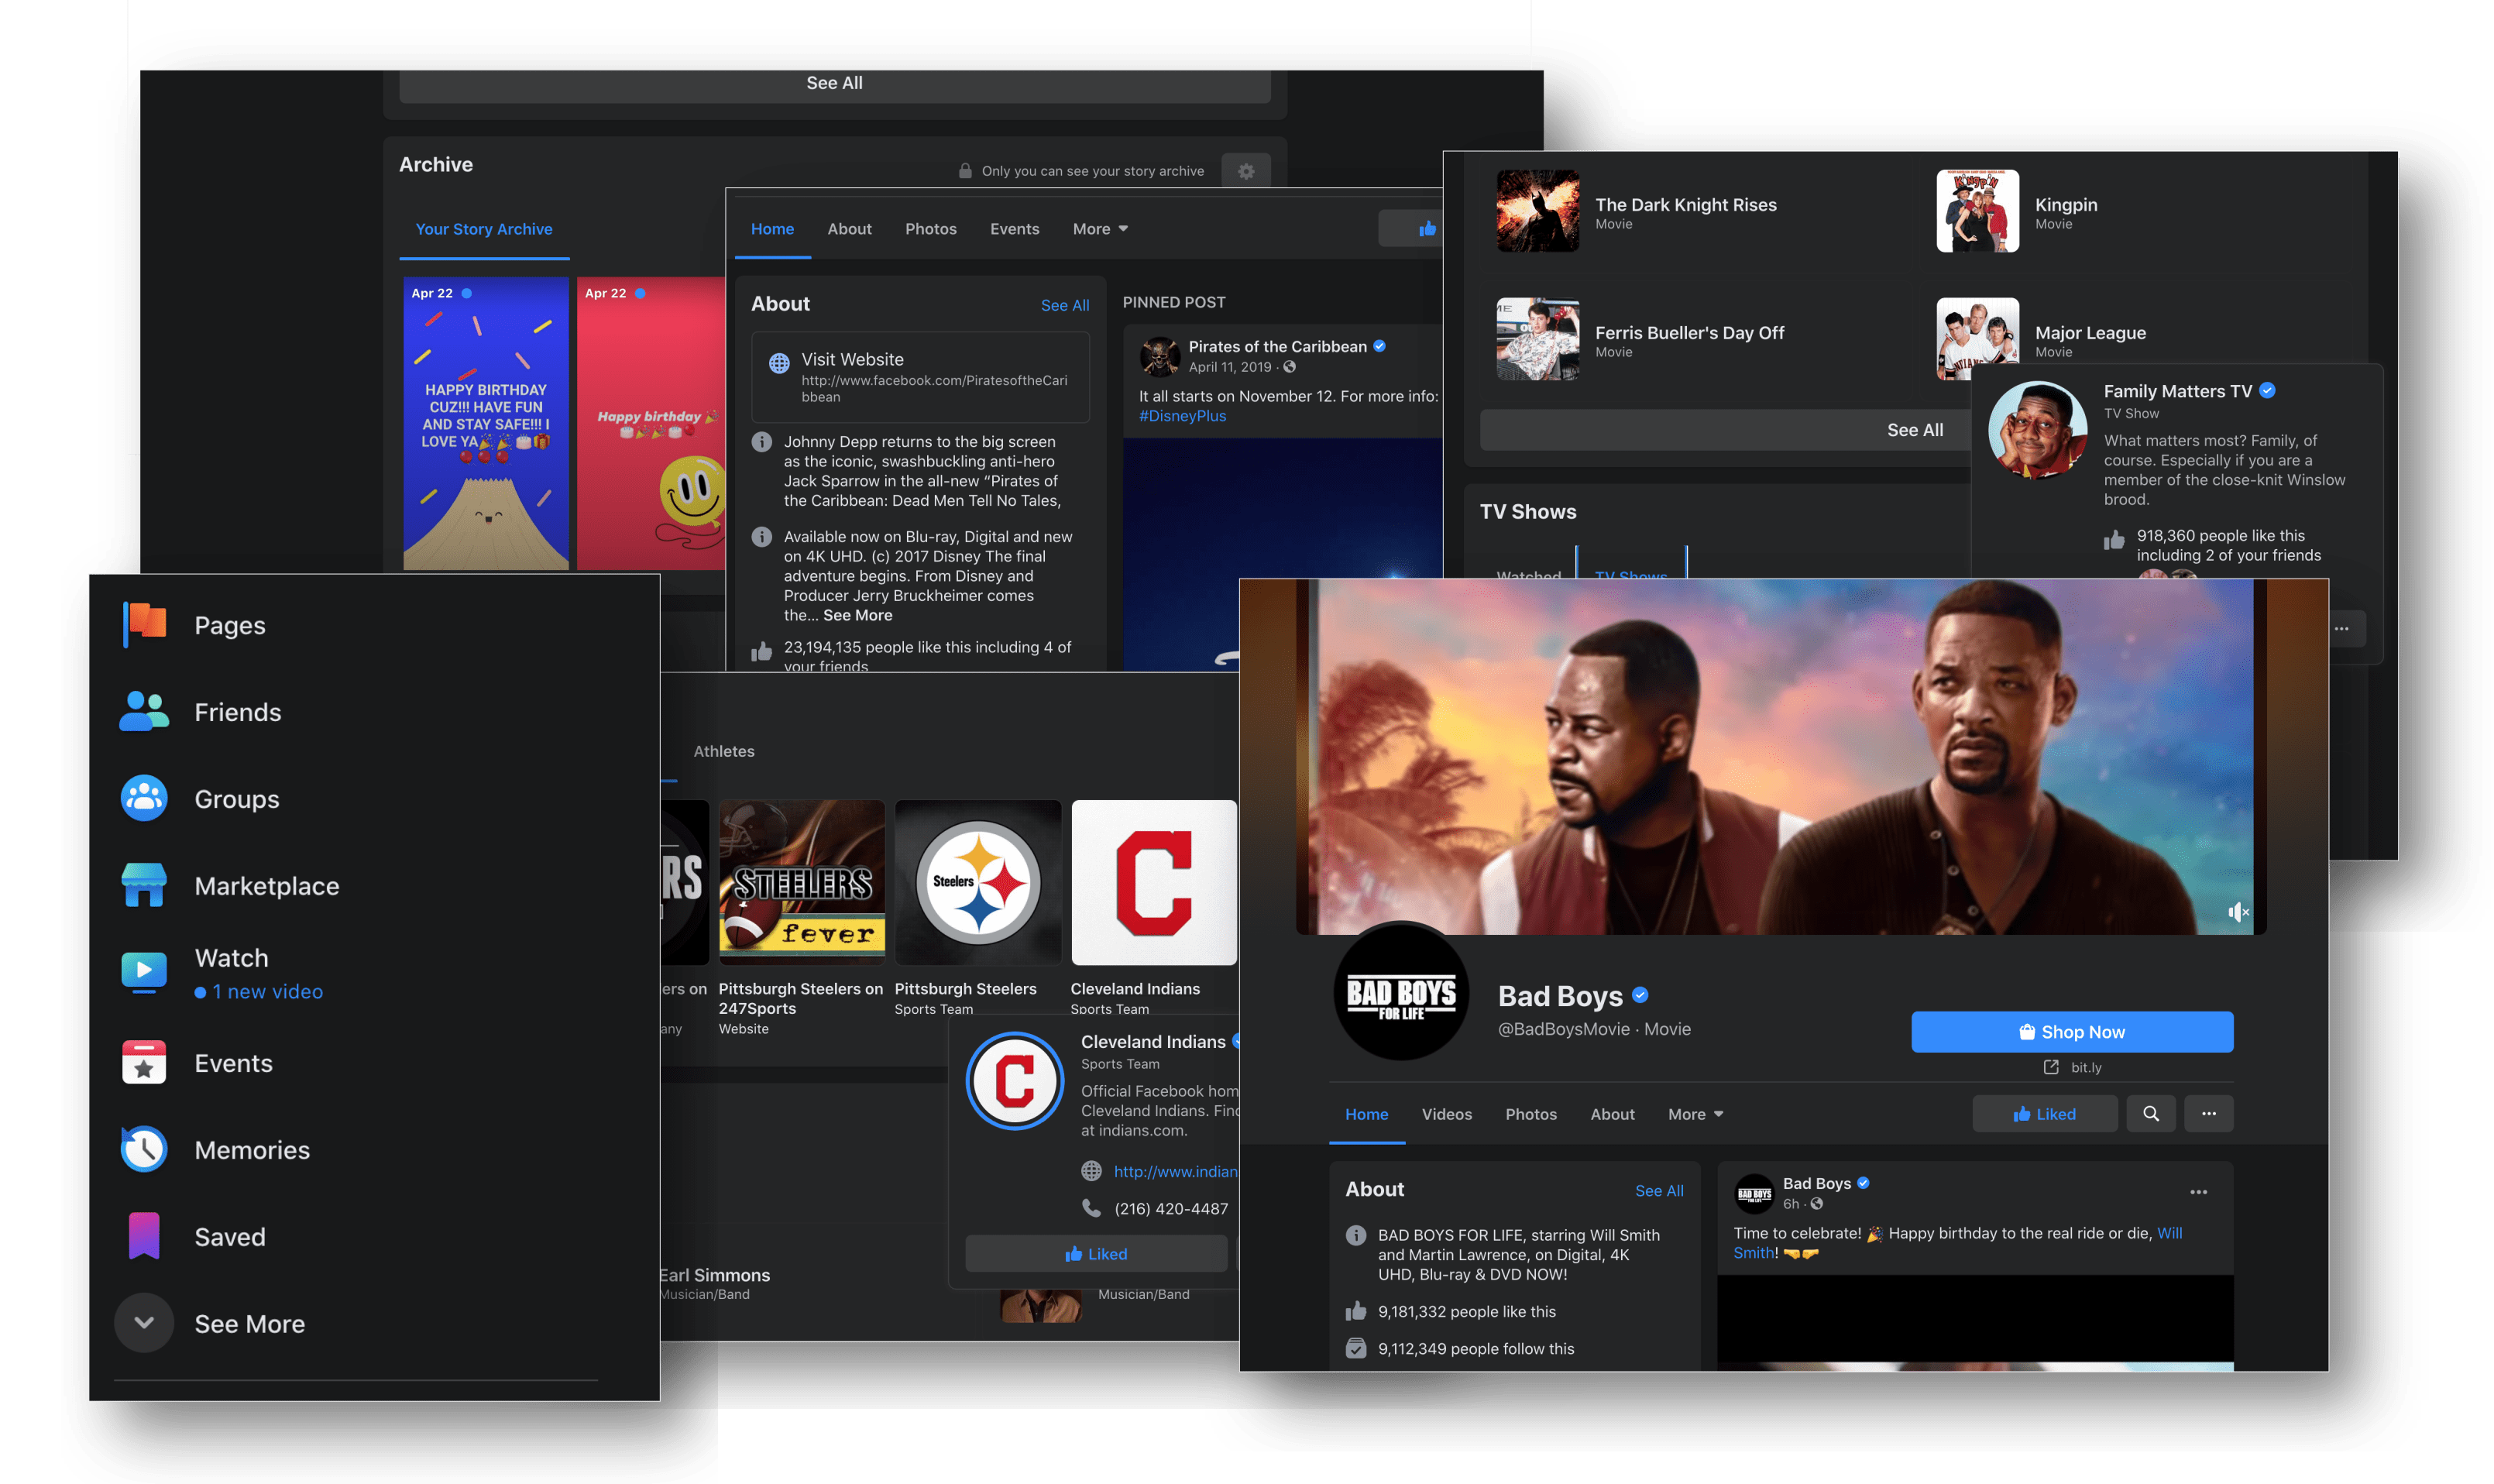Open Kingpin movie poster thumbnail
The image size is (2494, 1484).
click(x=1977, y=211)
